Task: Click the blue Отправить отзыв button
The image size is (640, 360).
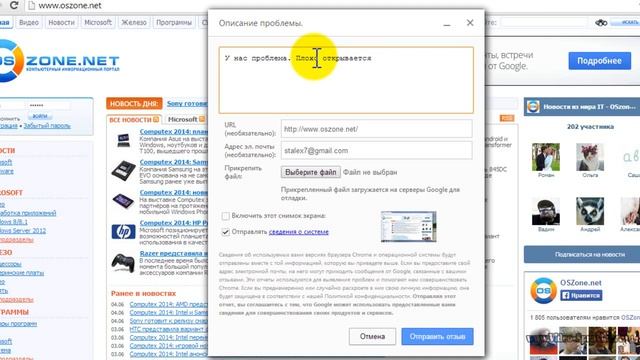Action: (437, 336)
